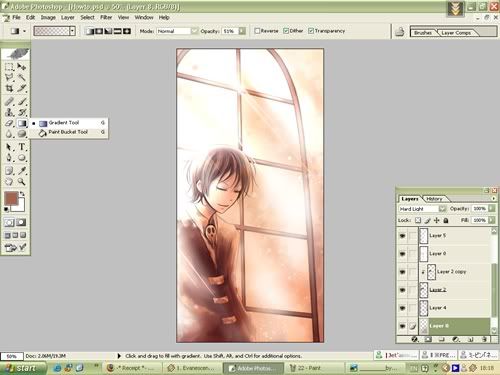Image resolution: width=500 pixels, height=375 pixels.
Task: Open the File menu
Action: click(x=16, y=17)
